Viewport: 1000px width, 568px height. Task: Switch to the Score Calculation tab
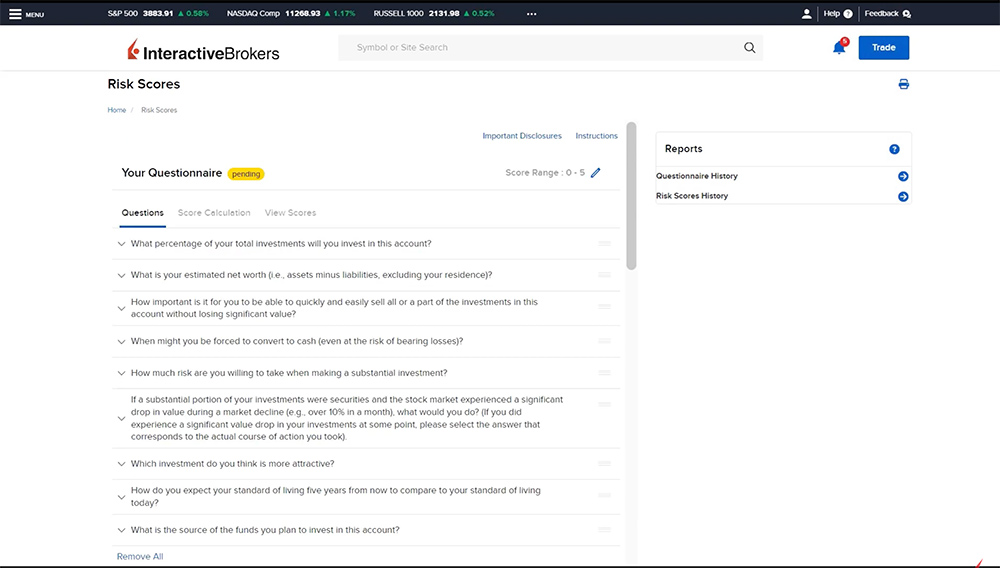(214, 213)
